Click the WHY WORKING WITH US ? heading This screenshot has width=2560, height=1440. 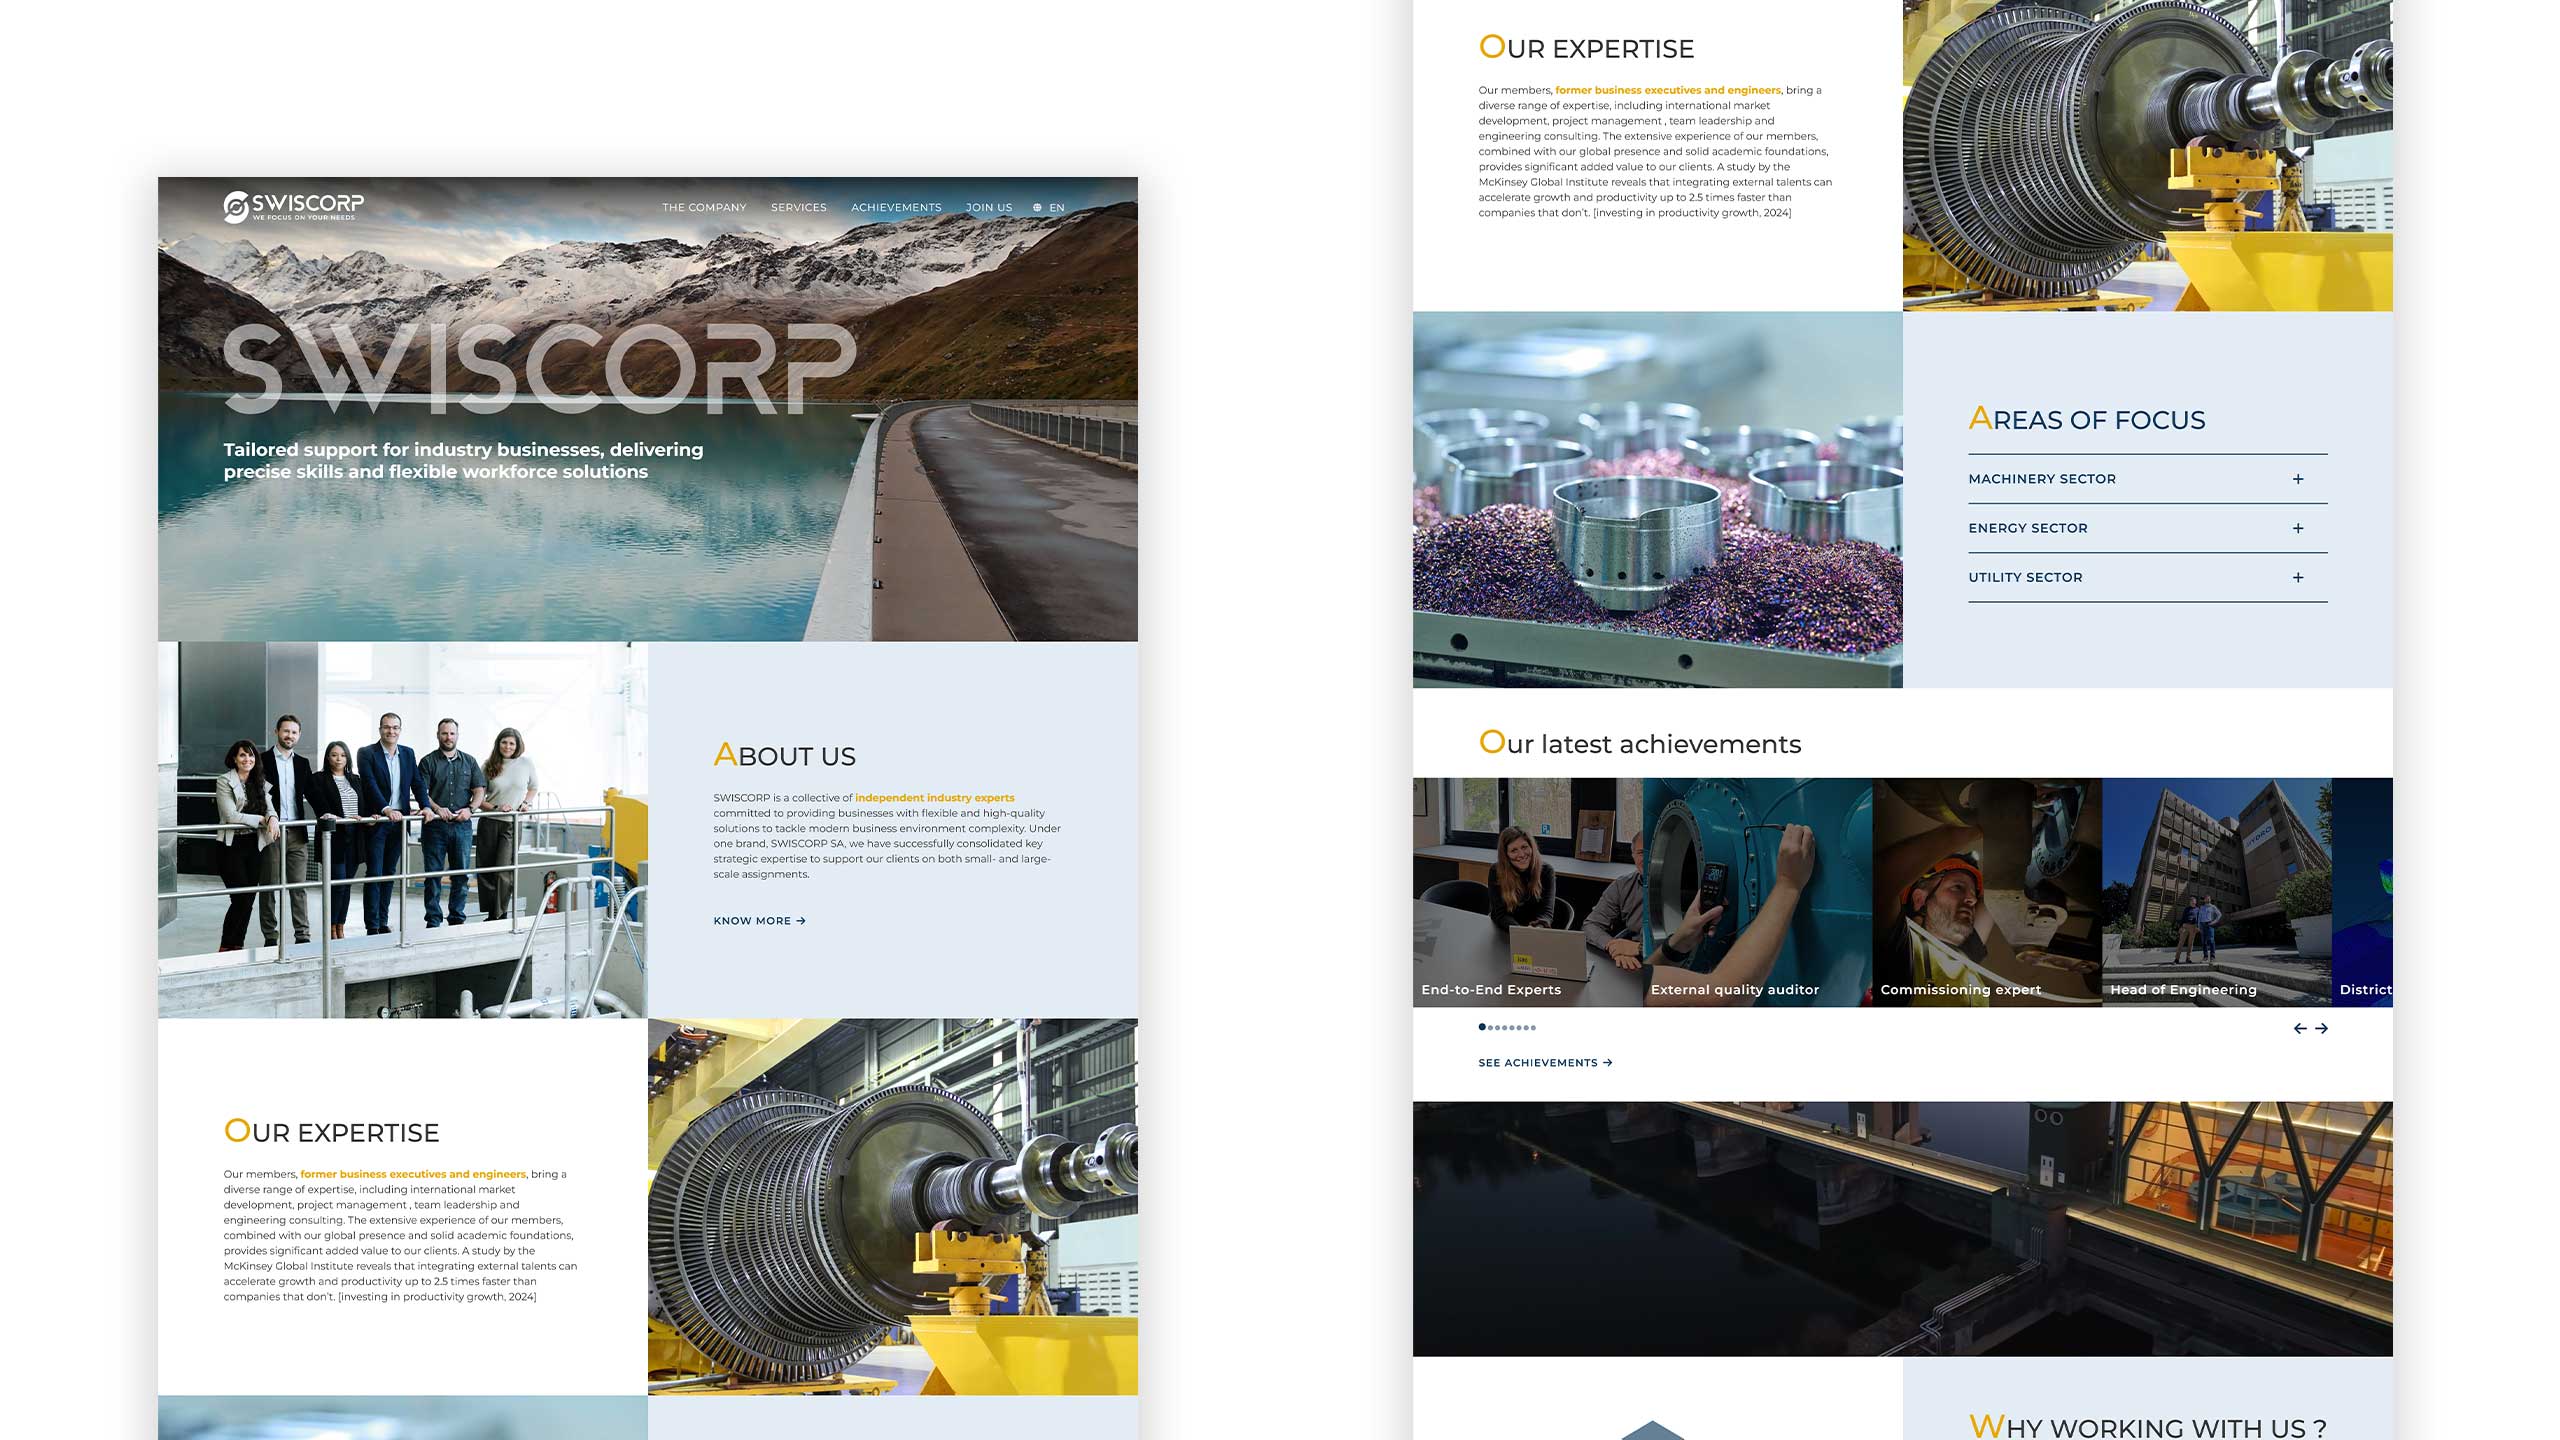[x=2147, y=1427]
